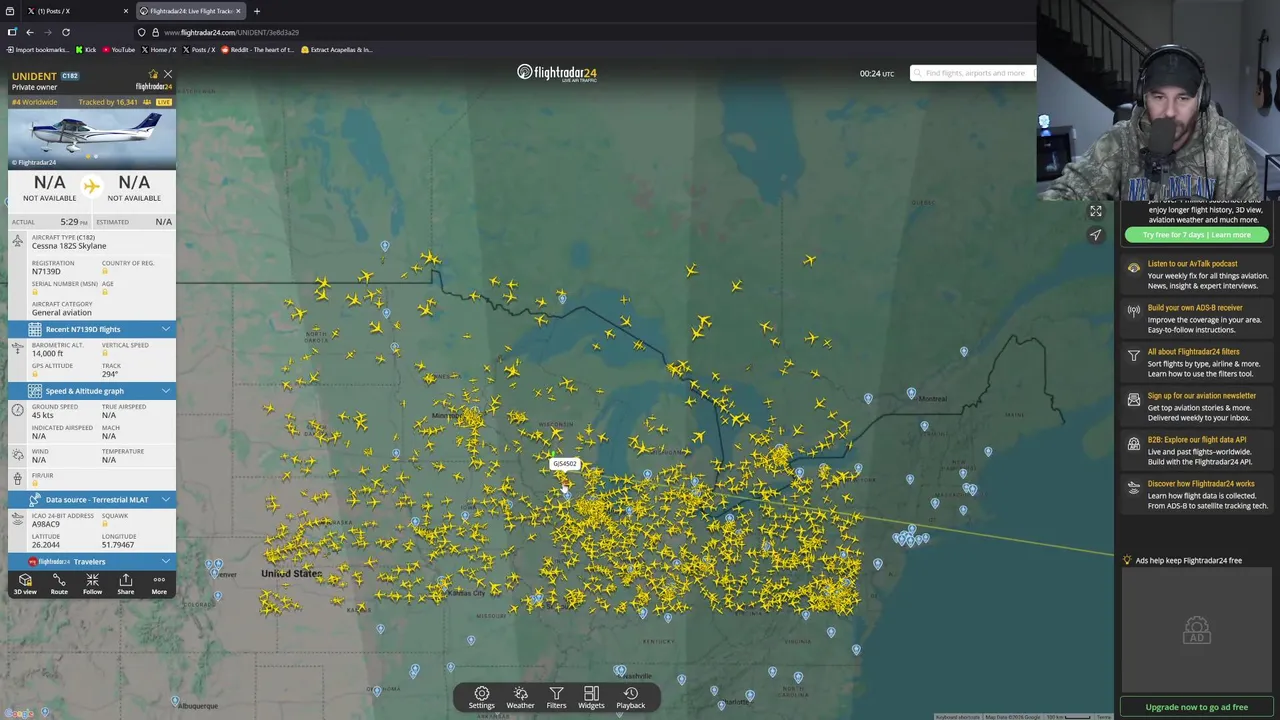Viewport: 1280px width, 720px height.
Task: Click the 14,000 ft barometric altitude value
Action: [x=47, y=353]
